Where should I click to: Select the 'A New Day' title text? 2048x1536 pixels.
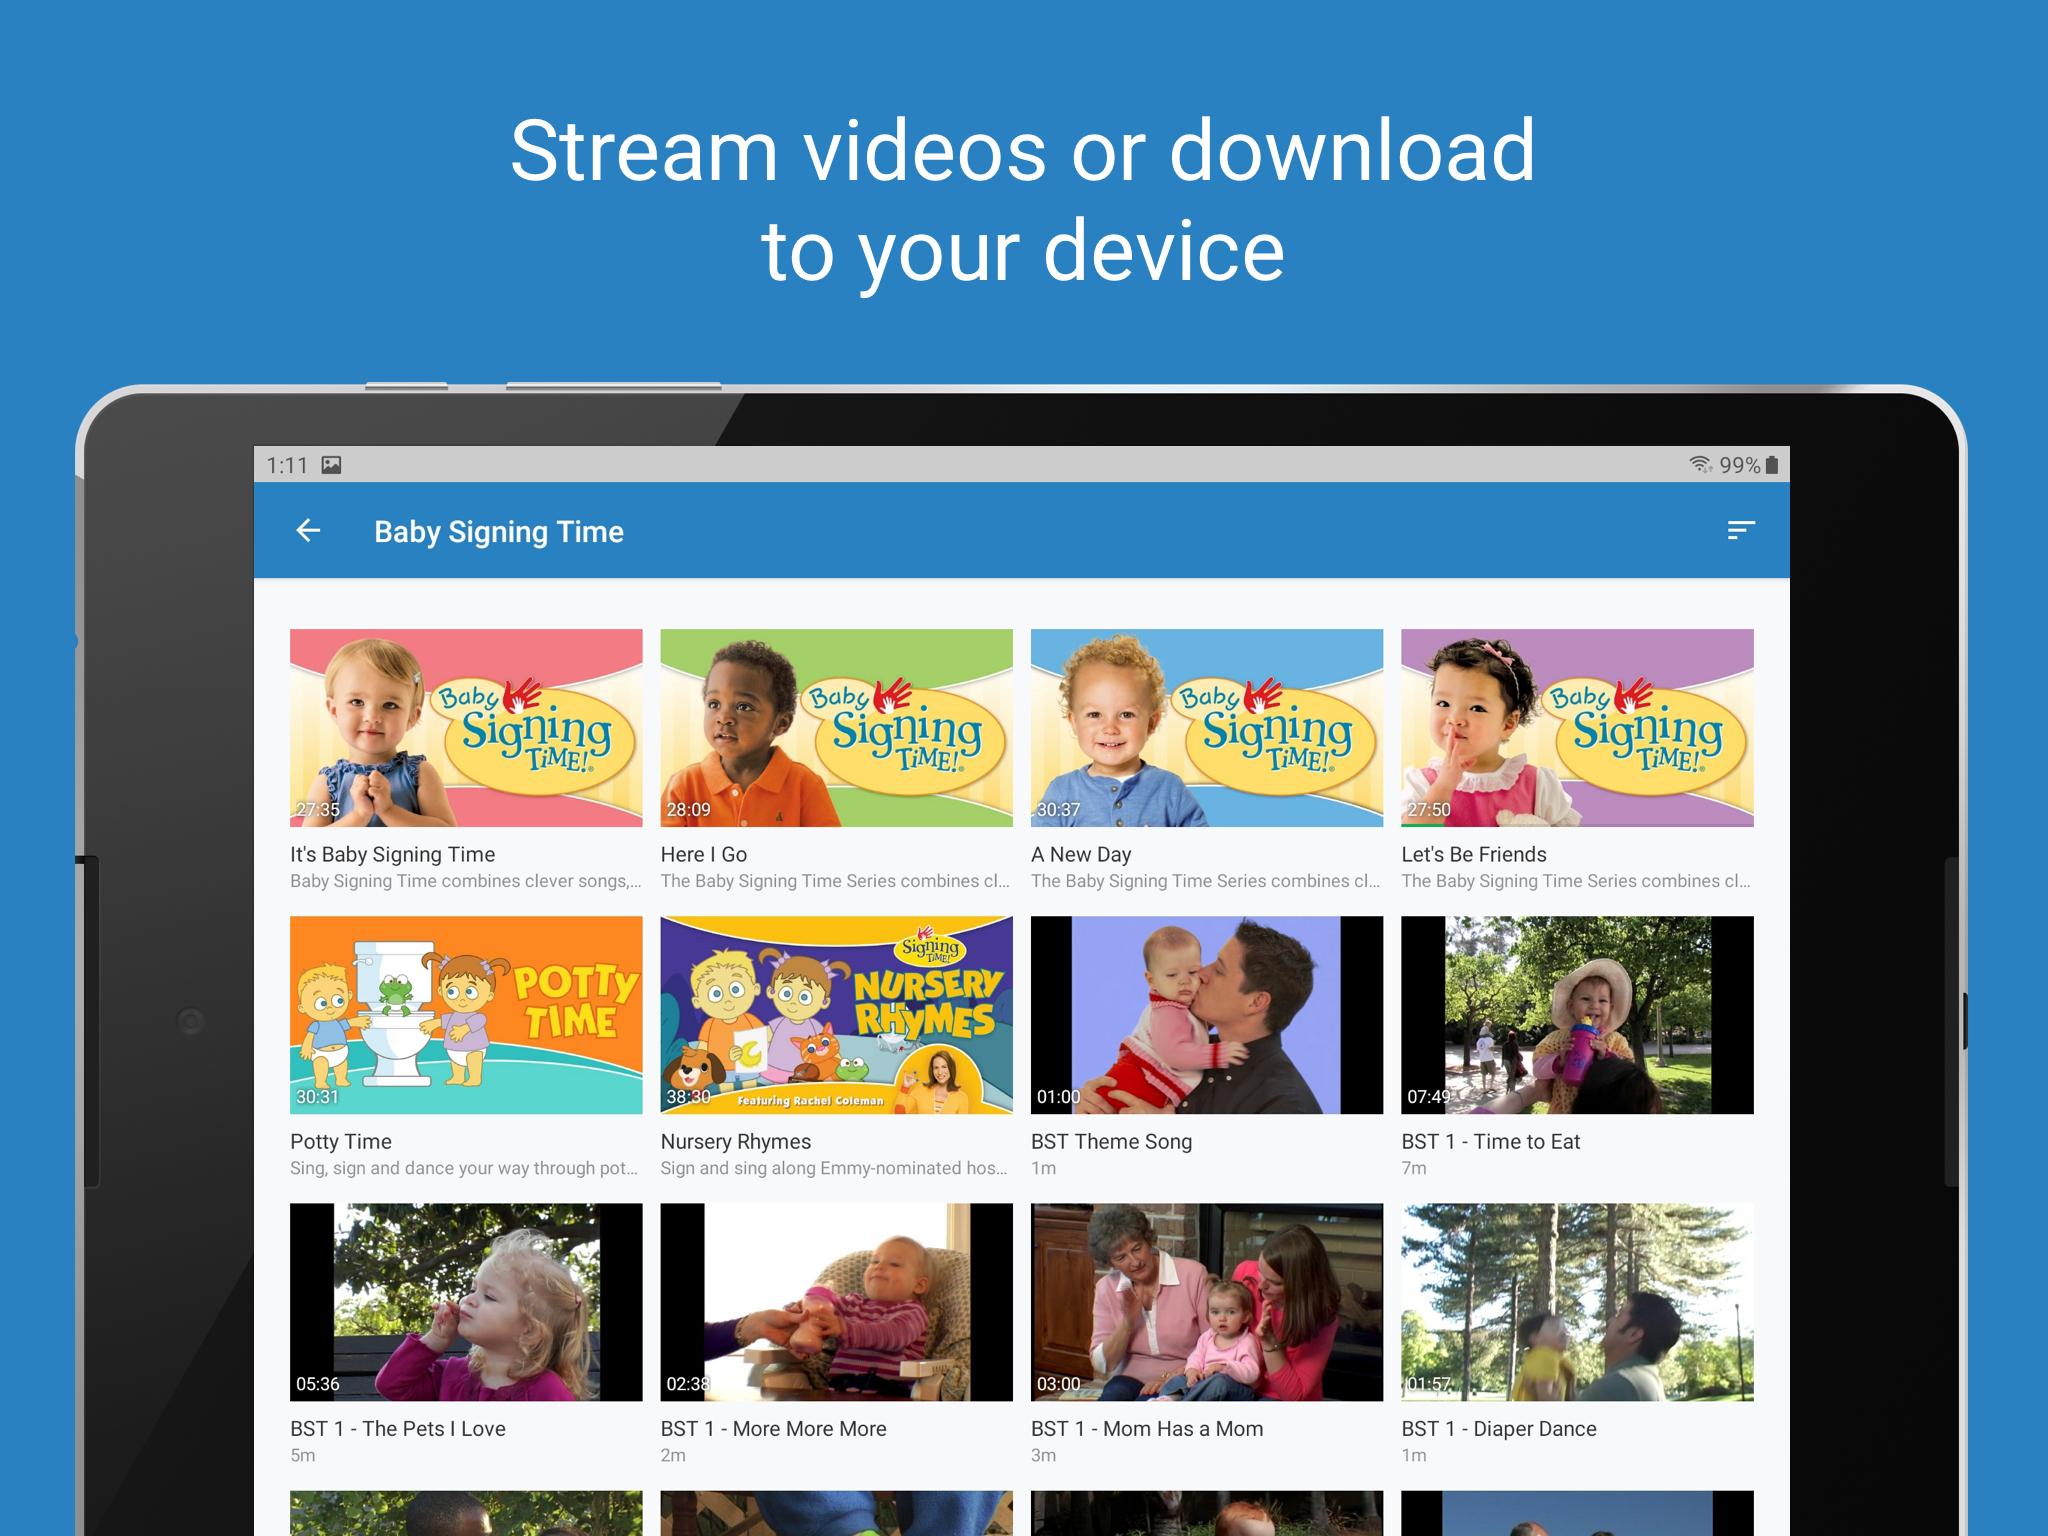tap(1081, 854)
